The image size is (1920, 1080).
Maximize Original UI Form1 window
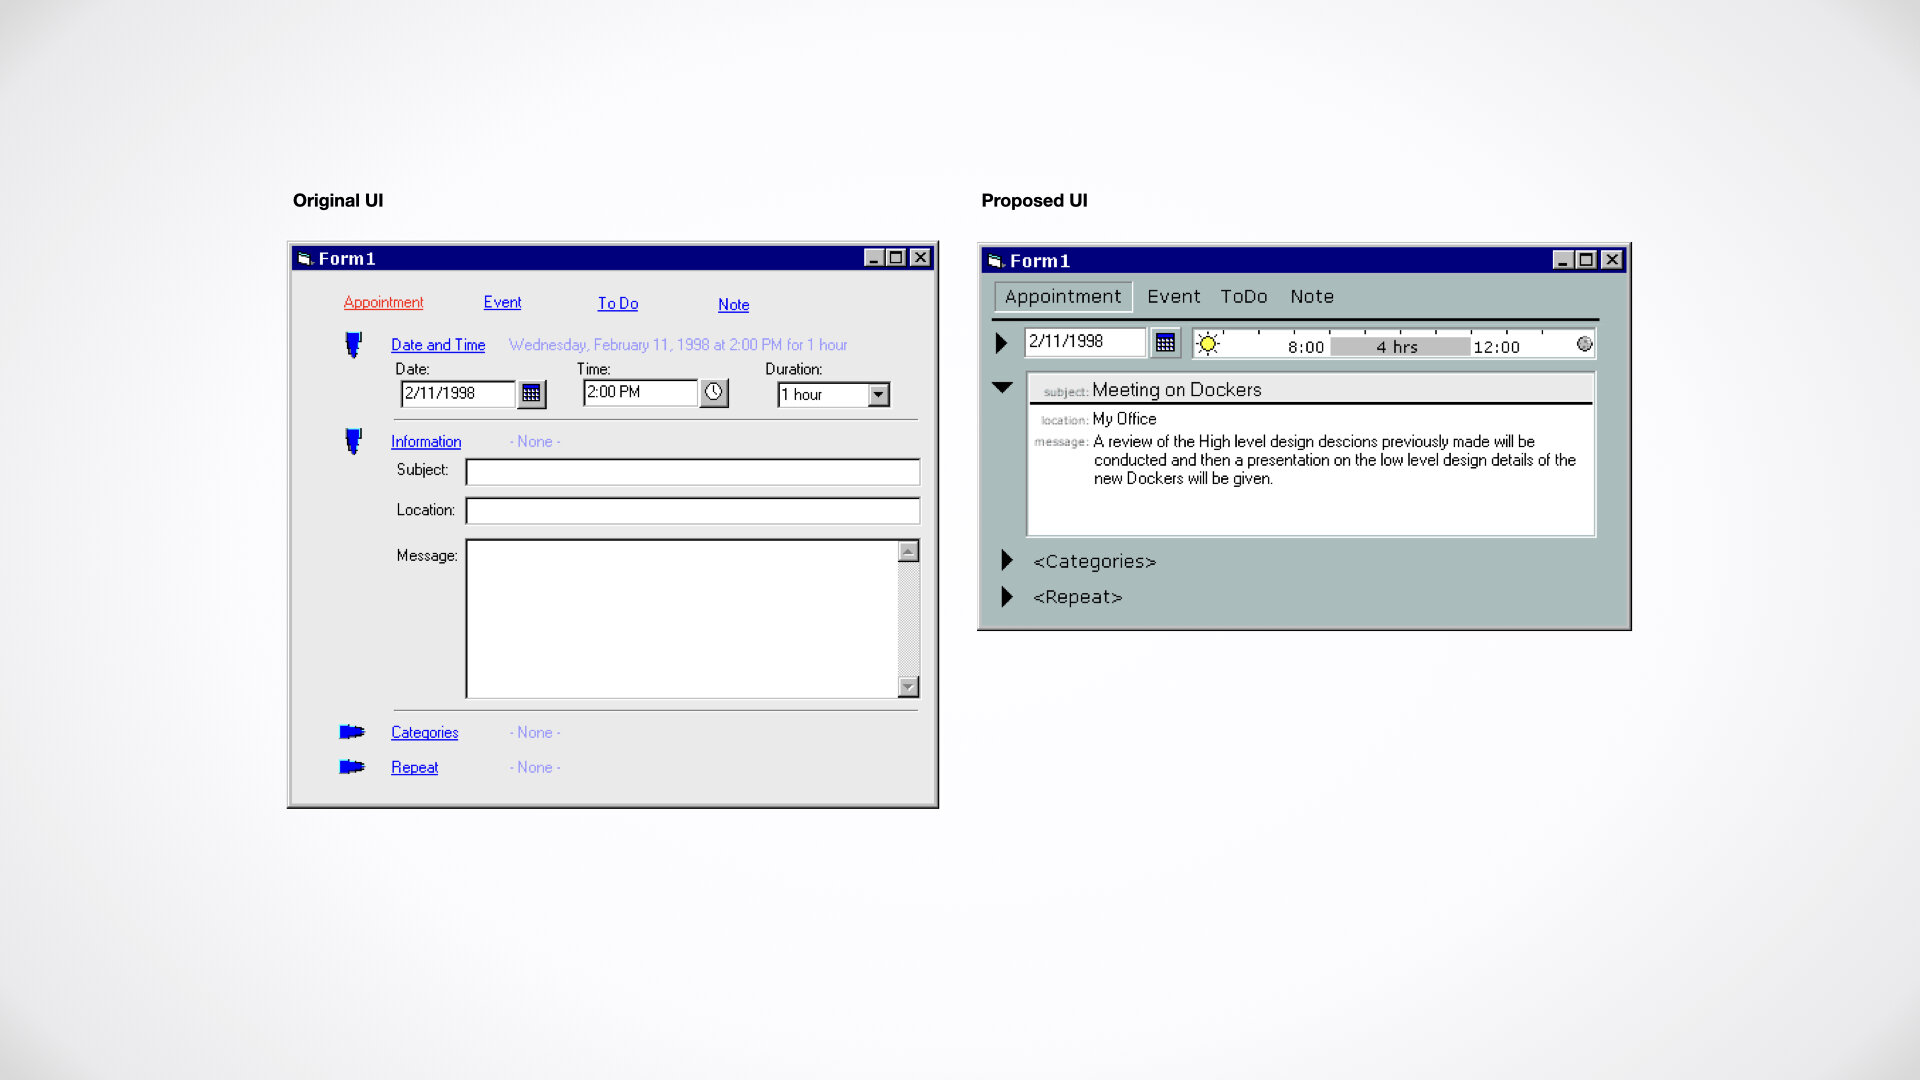pos(896,258)
